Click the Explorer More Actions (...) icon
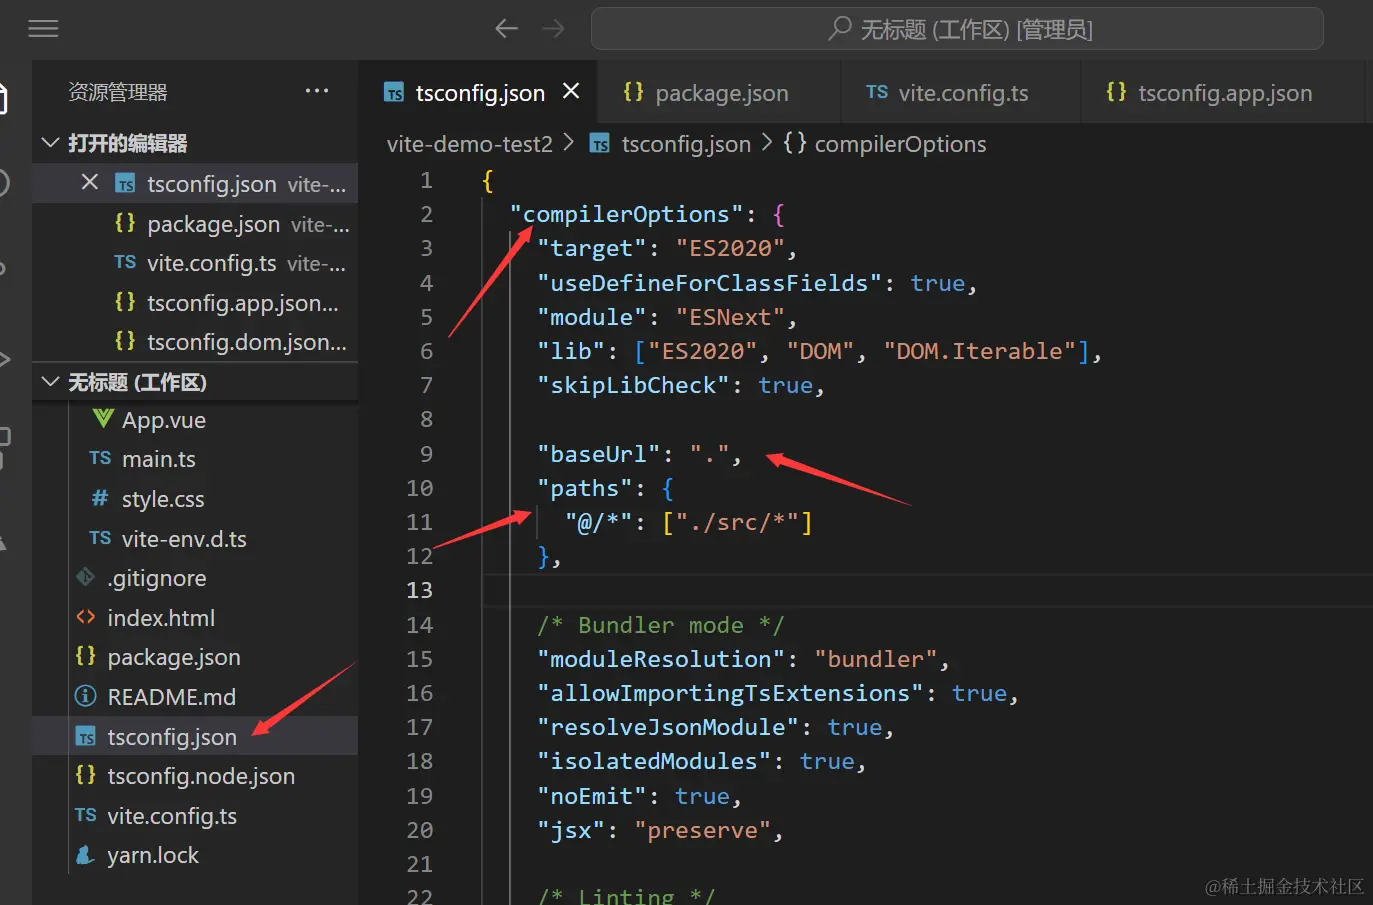This screenshot has width=1373, height=905. [317, 90]
